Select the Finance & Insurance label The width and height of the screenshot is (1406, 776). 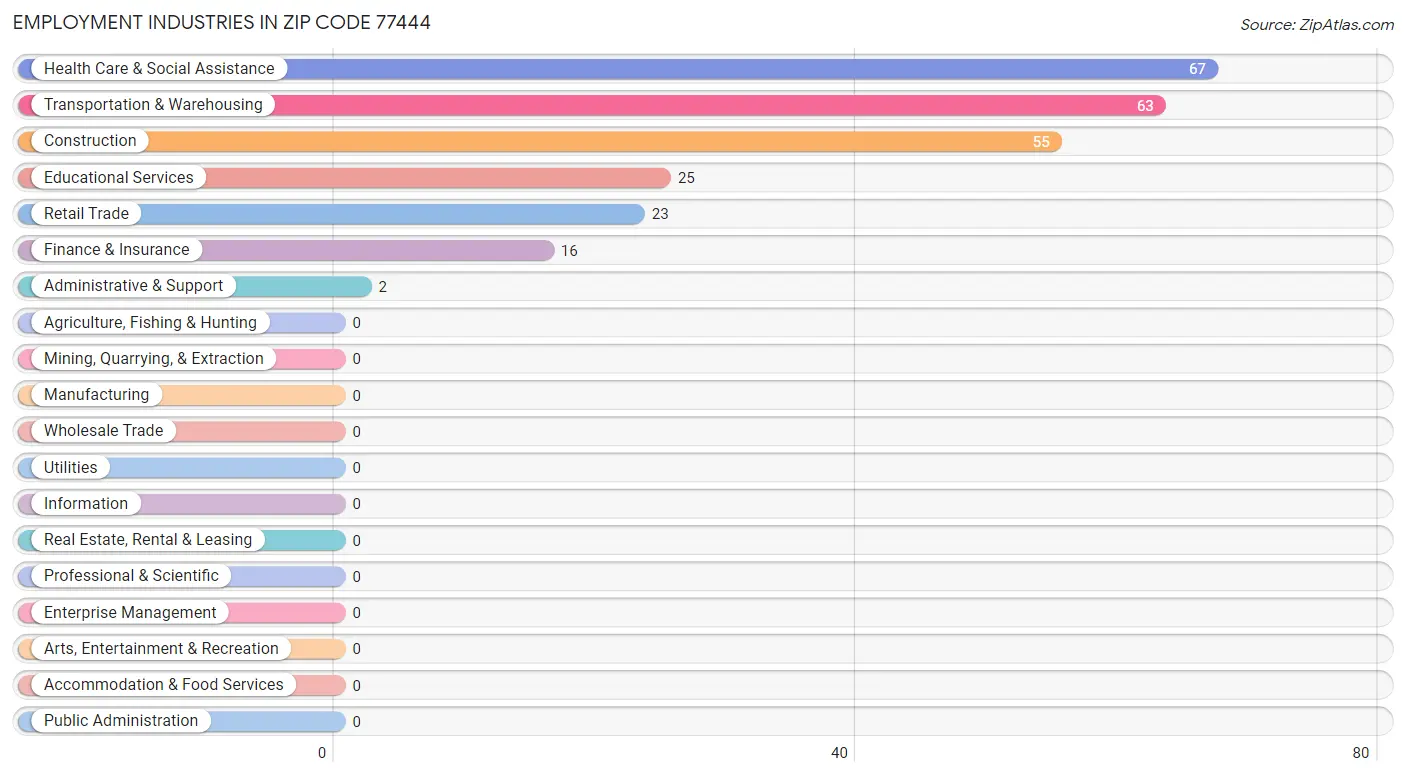116,249
